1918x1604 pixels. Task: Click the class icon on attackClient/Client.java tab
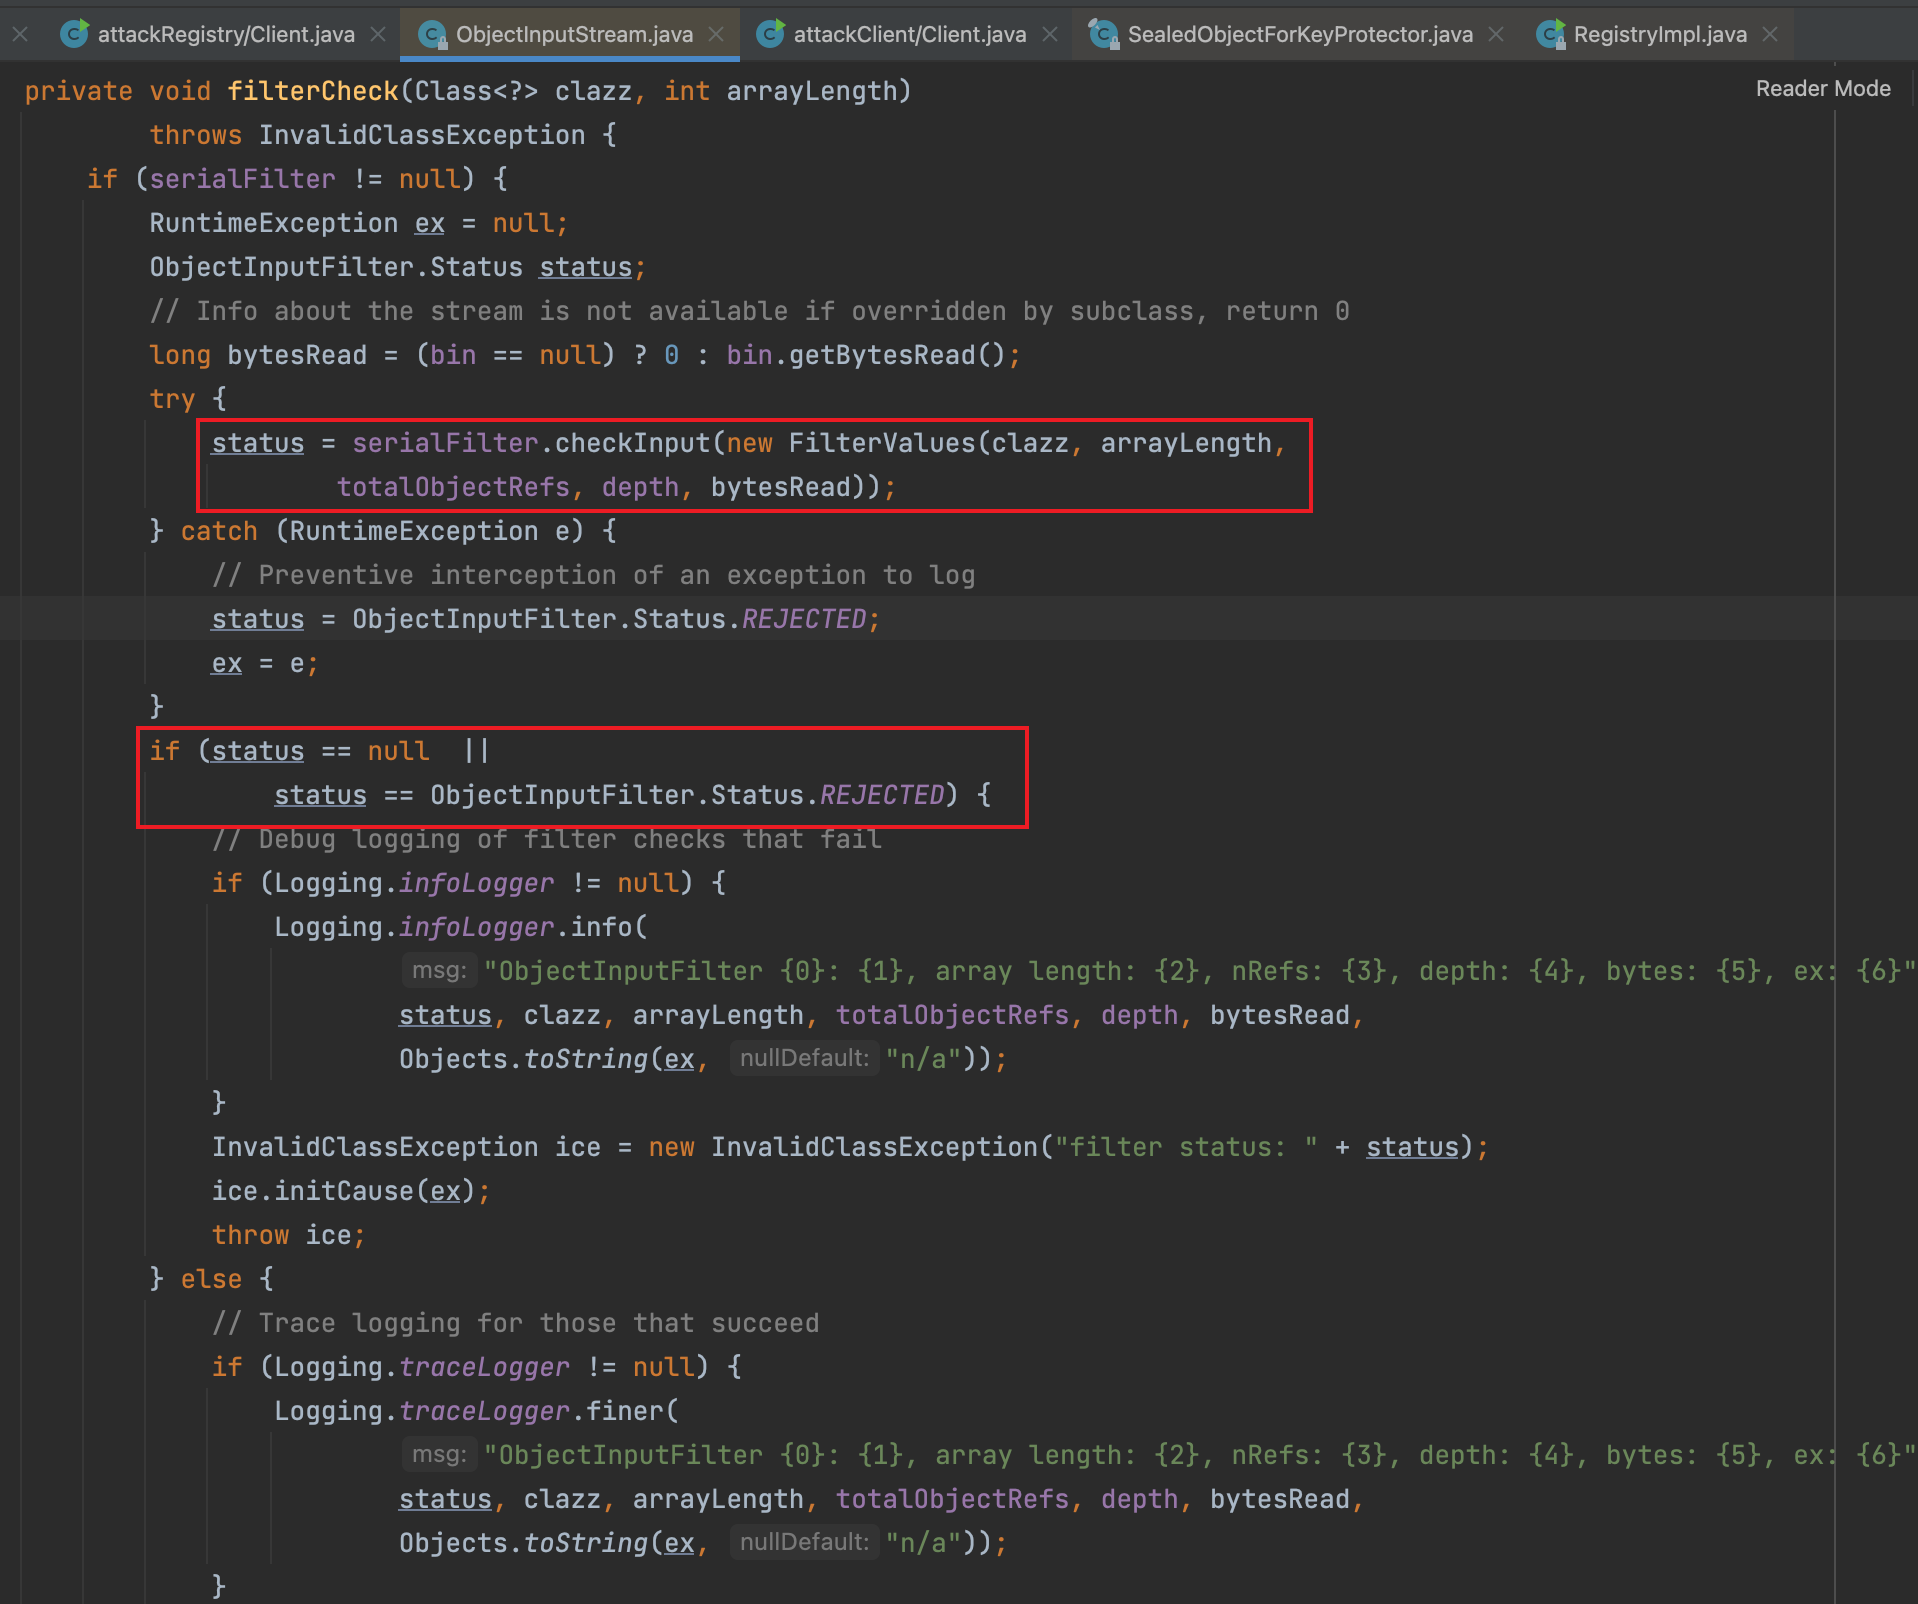pos(770,33)
